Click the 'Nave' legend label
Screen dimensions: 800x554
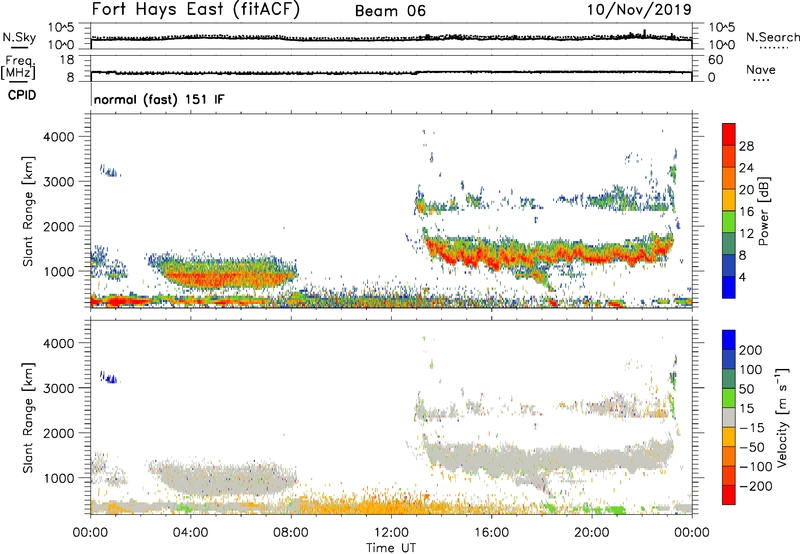761,69
